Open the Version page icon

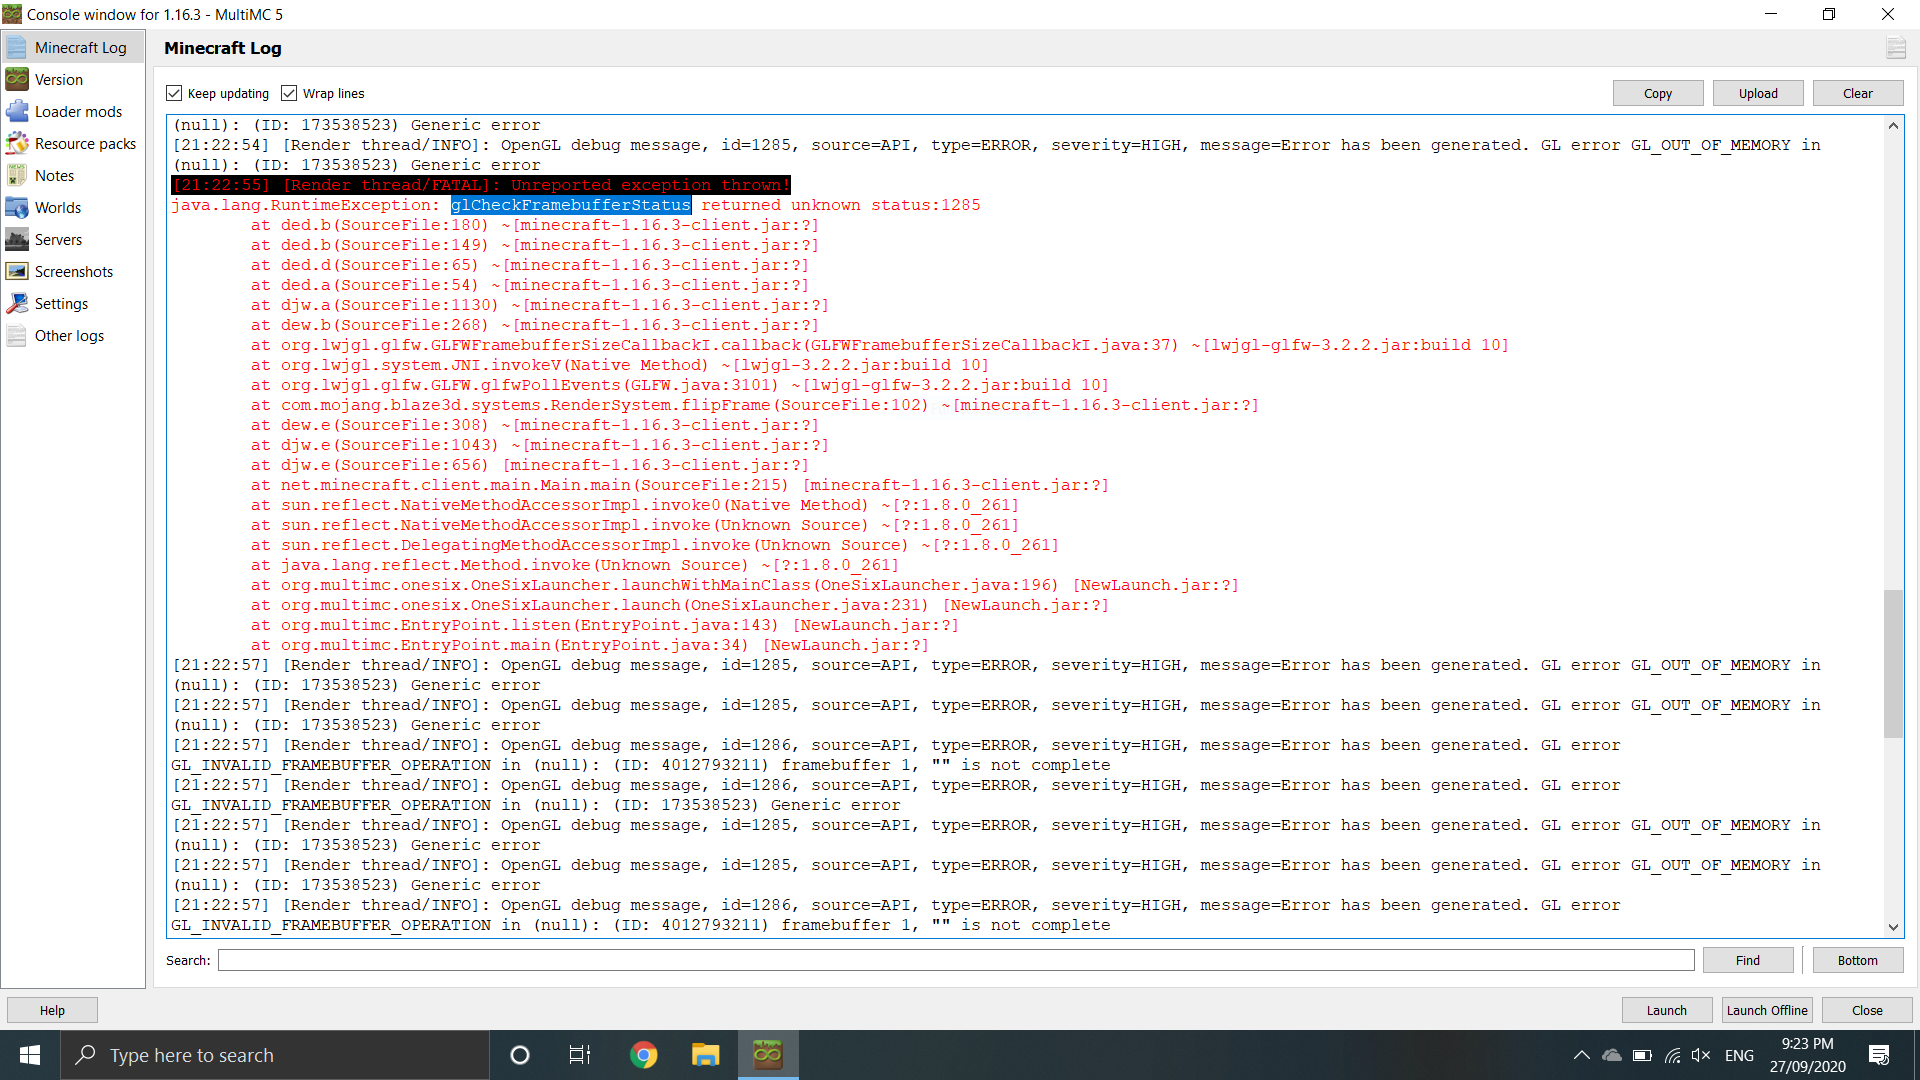coord(17,80)
